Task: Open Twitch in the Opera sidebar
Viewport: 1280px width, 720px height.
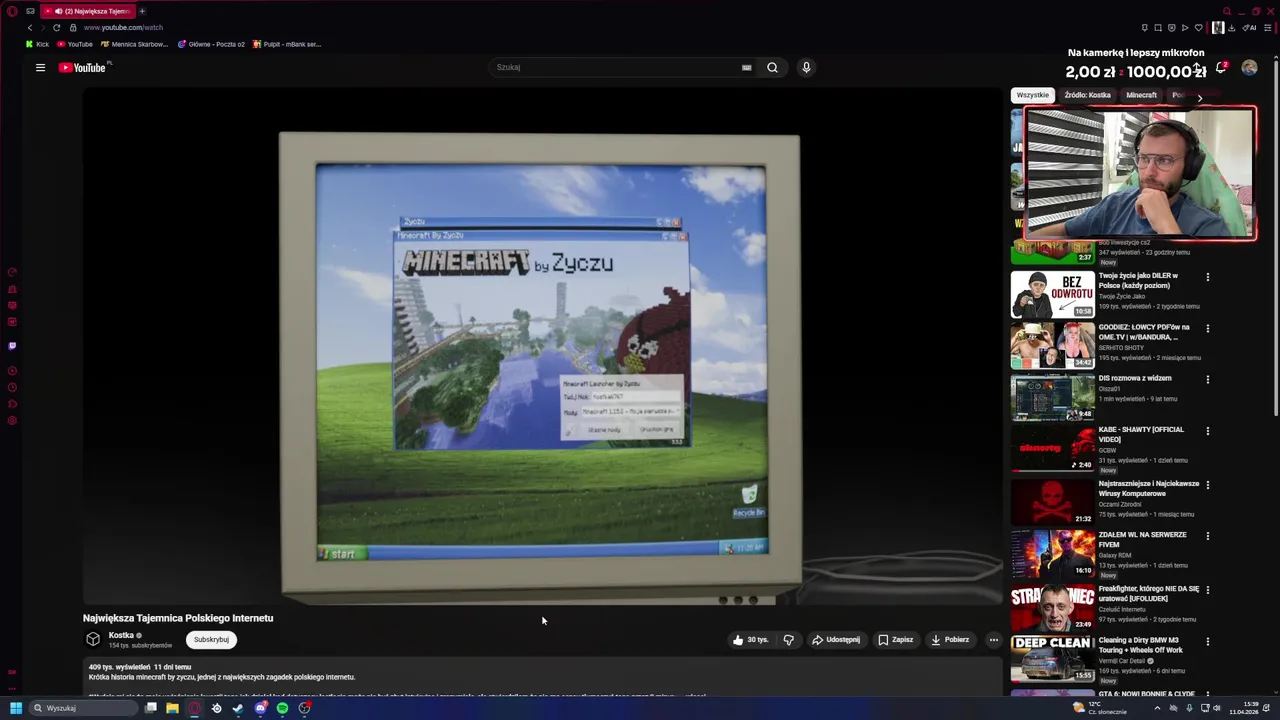Action: pos(12,346)
